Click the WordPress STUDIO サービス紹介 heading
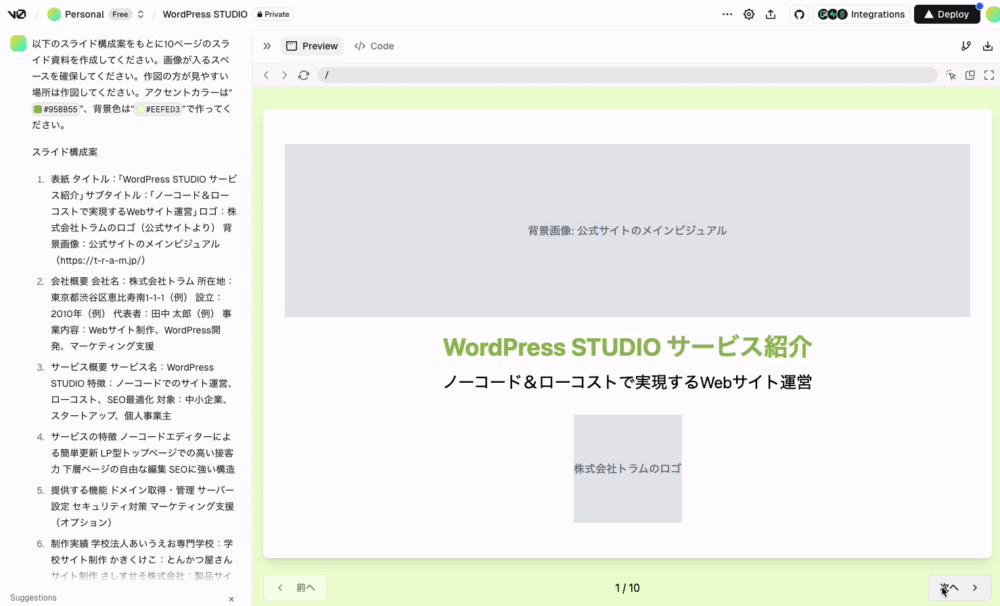 point(628,347)
